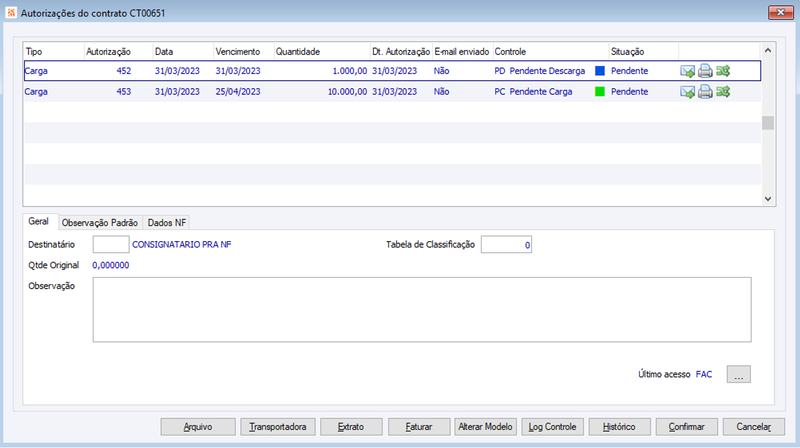
Task: Click green Pendente Carga color indicator
Action: [x=600, y=92]
